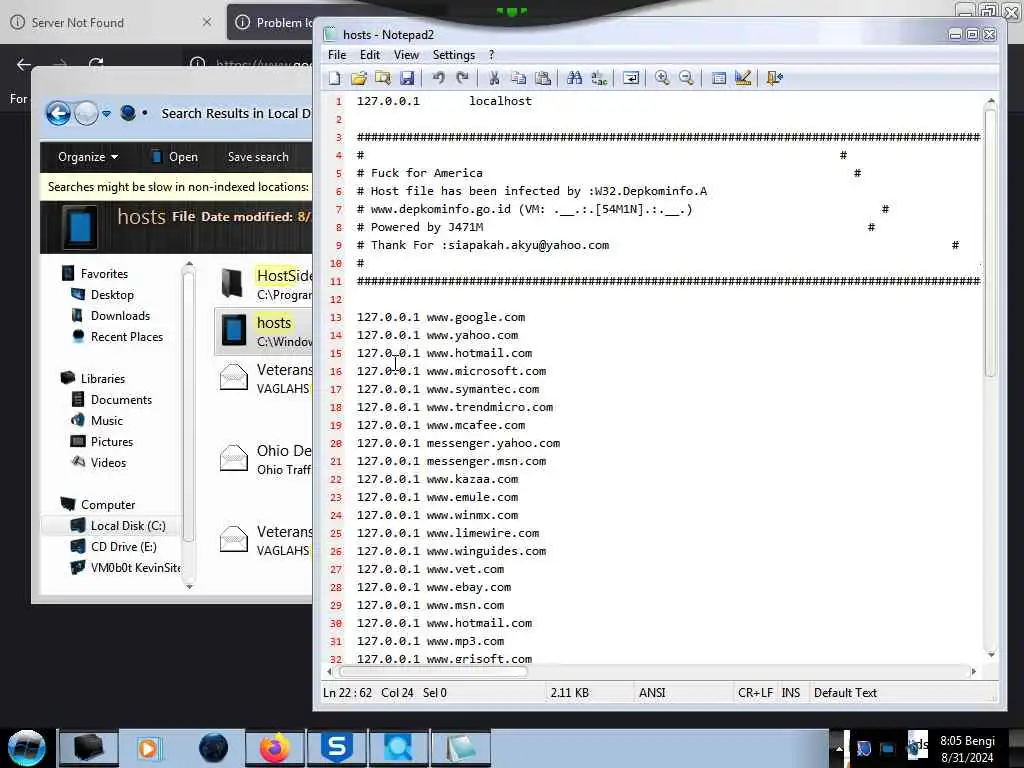Image resolution: width=1024 pixels, height=768 pixels.
Task: Open the Documents library
Action: tap(121, 400)
